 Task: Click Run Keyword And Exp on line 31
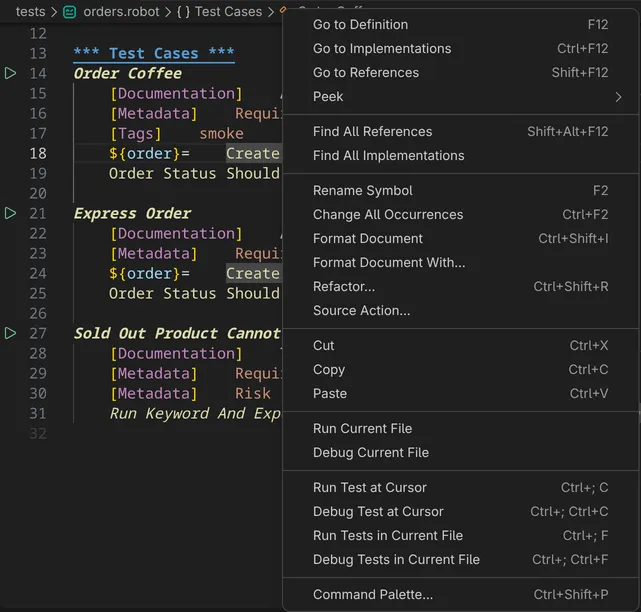[x=195, y=413]
